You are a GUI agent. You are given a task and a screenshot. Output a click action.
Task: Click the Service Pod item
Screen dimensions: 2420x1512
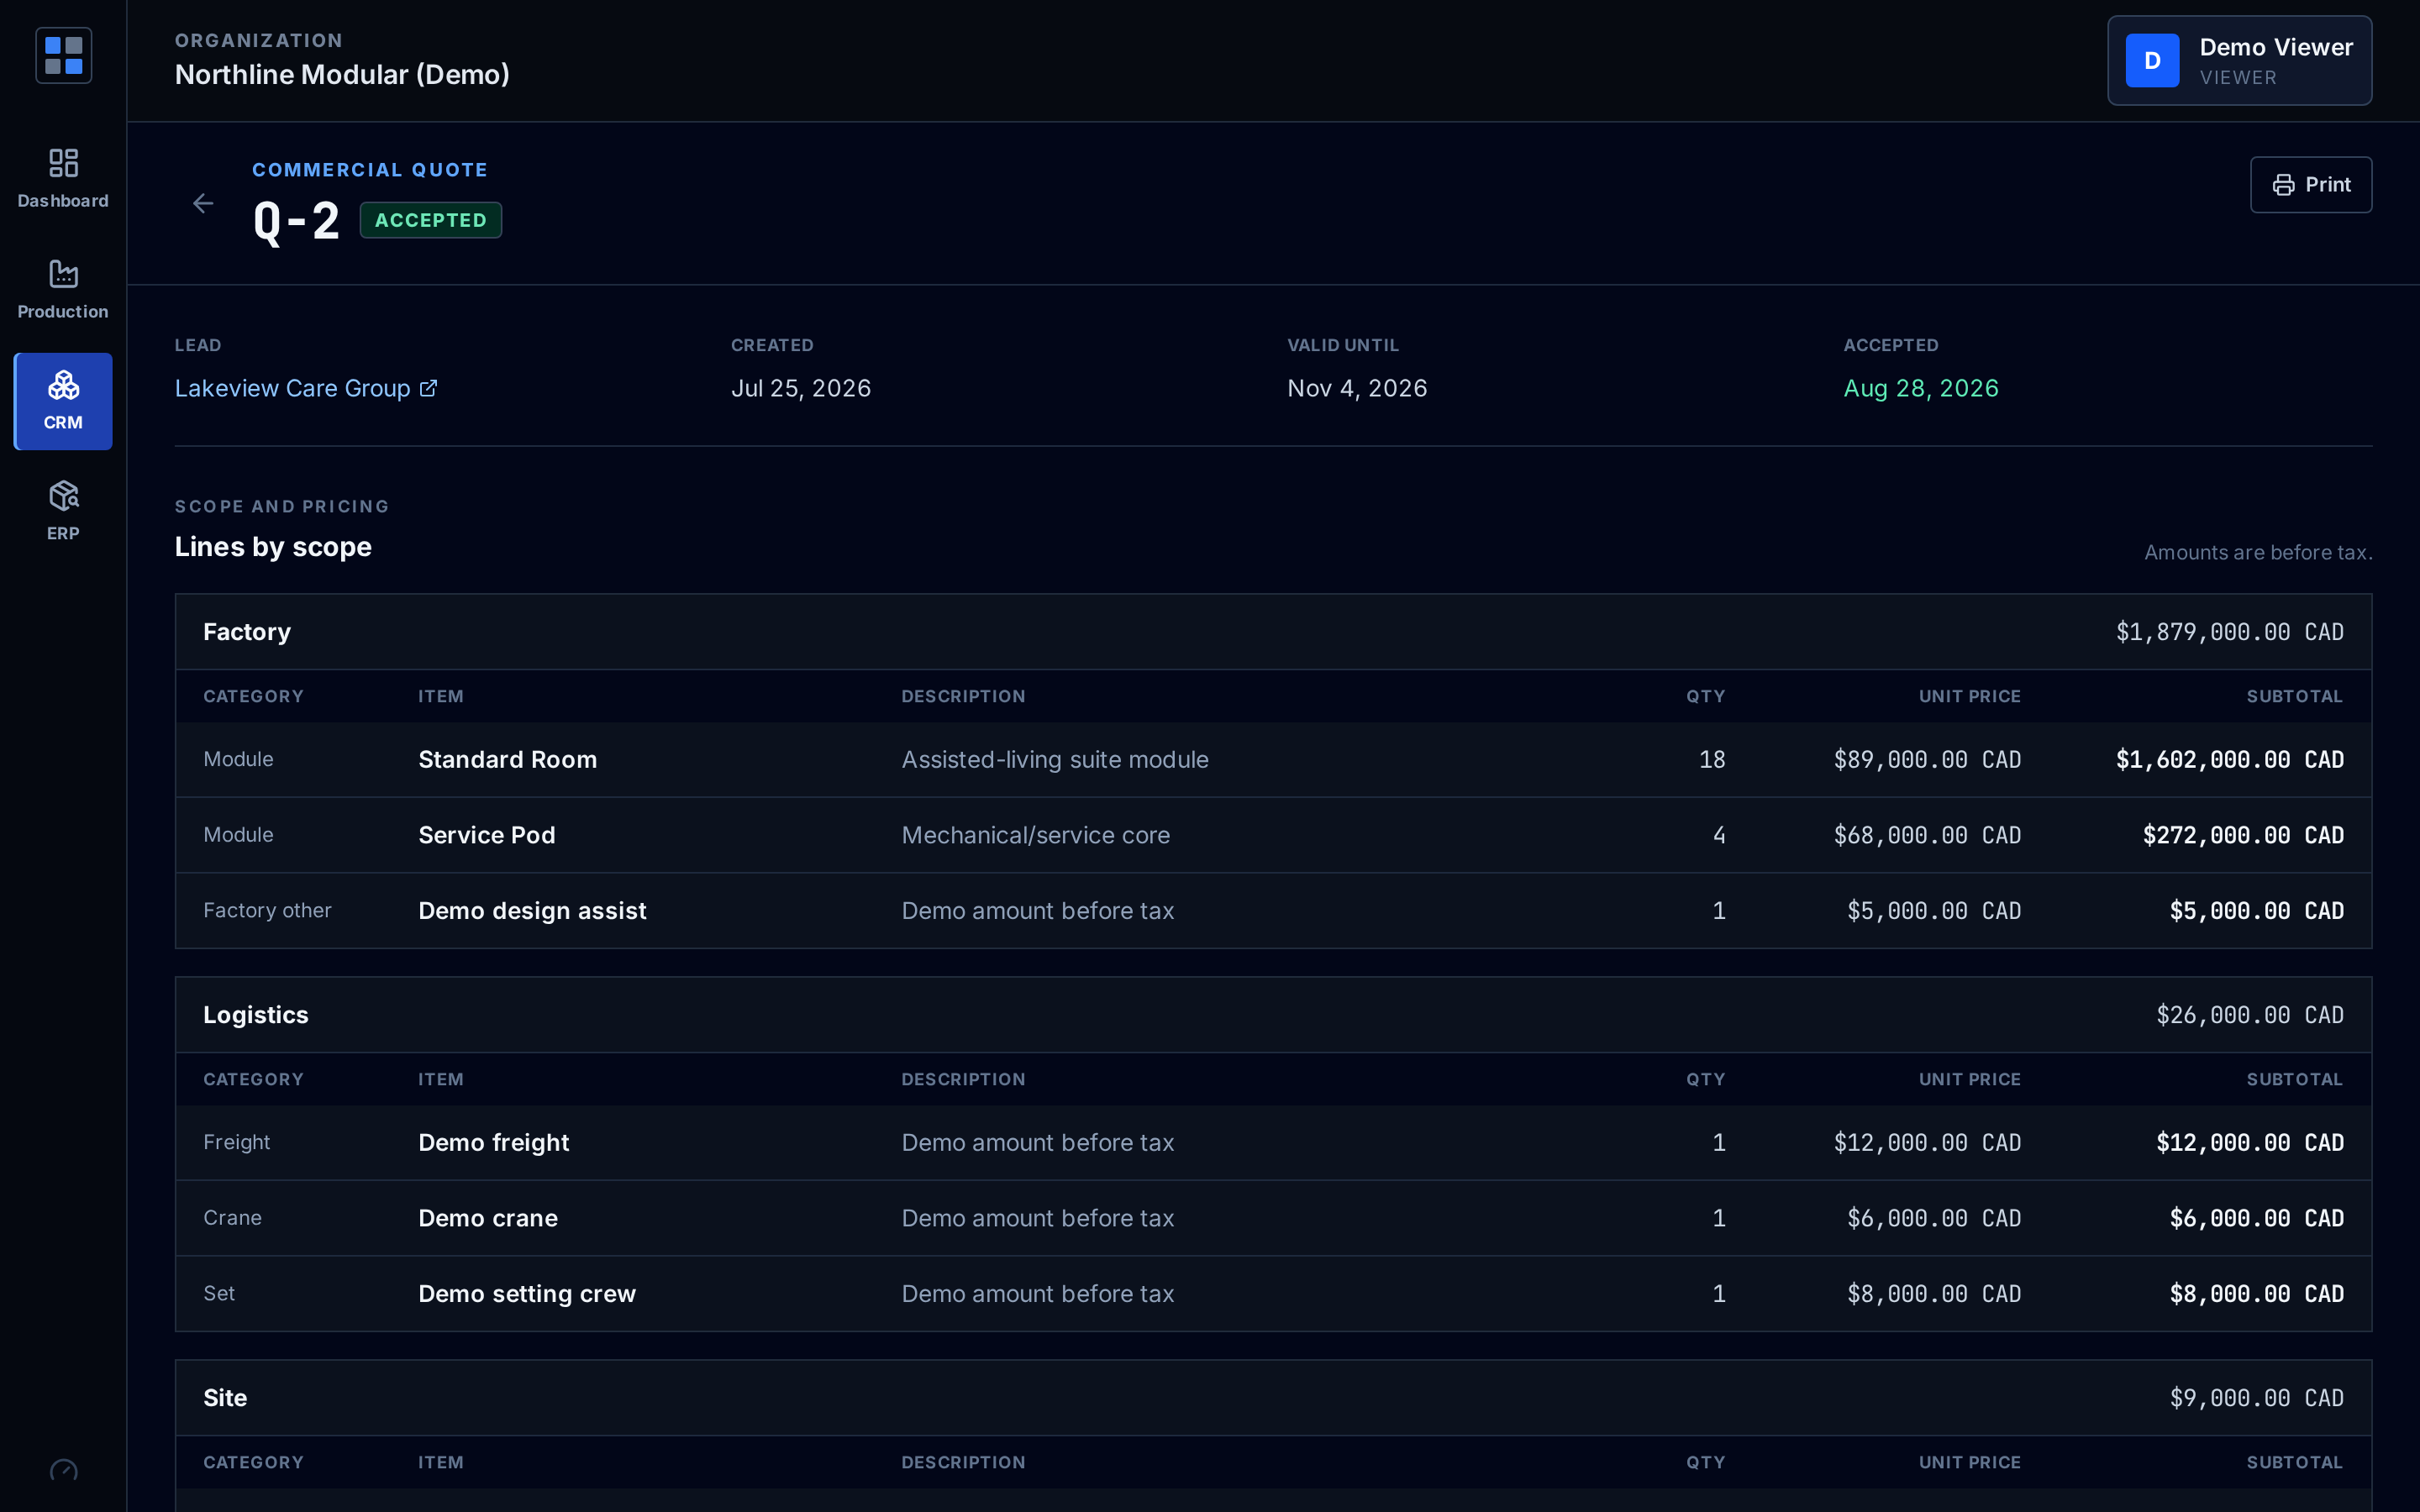[486, 835]
